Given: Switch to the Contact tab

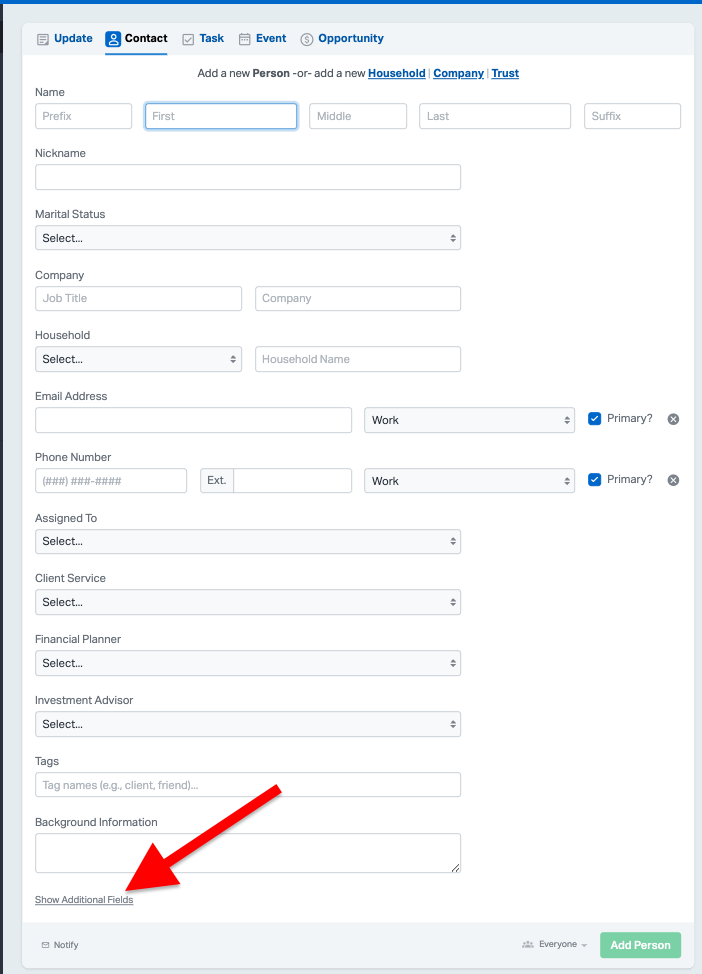Looking at the screenshot, I should pos(136,39).
